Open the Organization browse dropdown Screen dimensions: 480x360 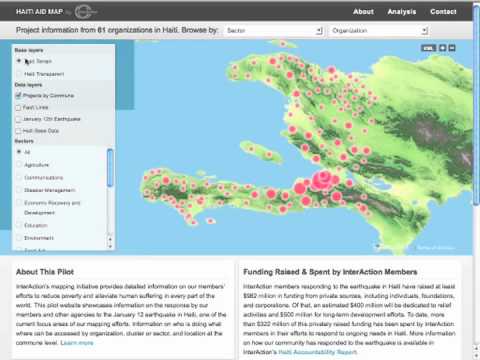click(x=379, y=31)
